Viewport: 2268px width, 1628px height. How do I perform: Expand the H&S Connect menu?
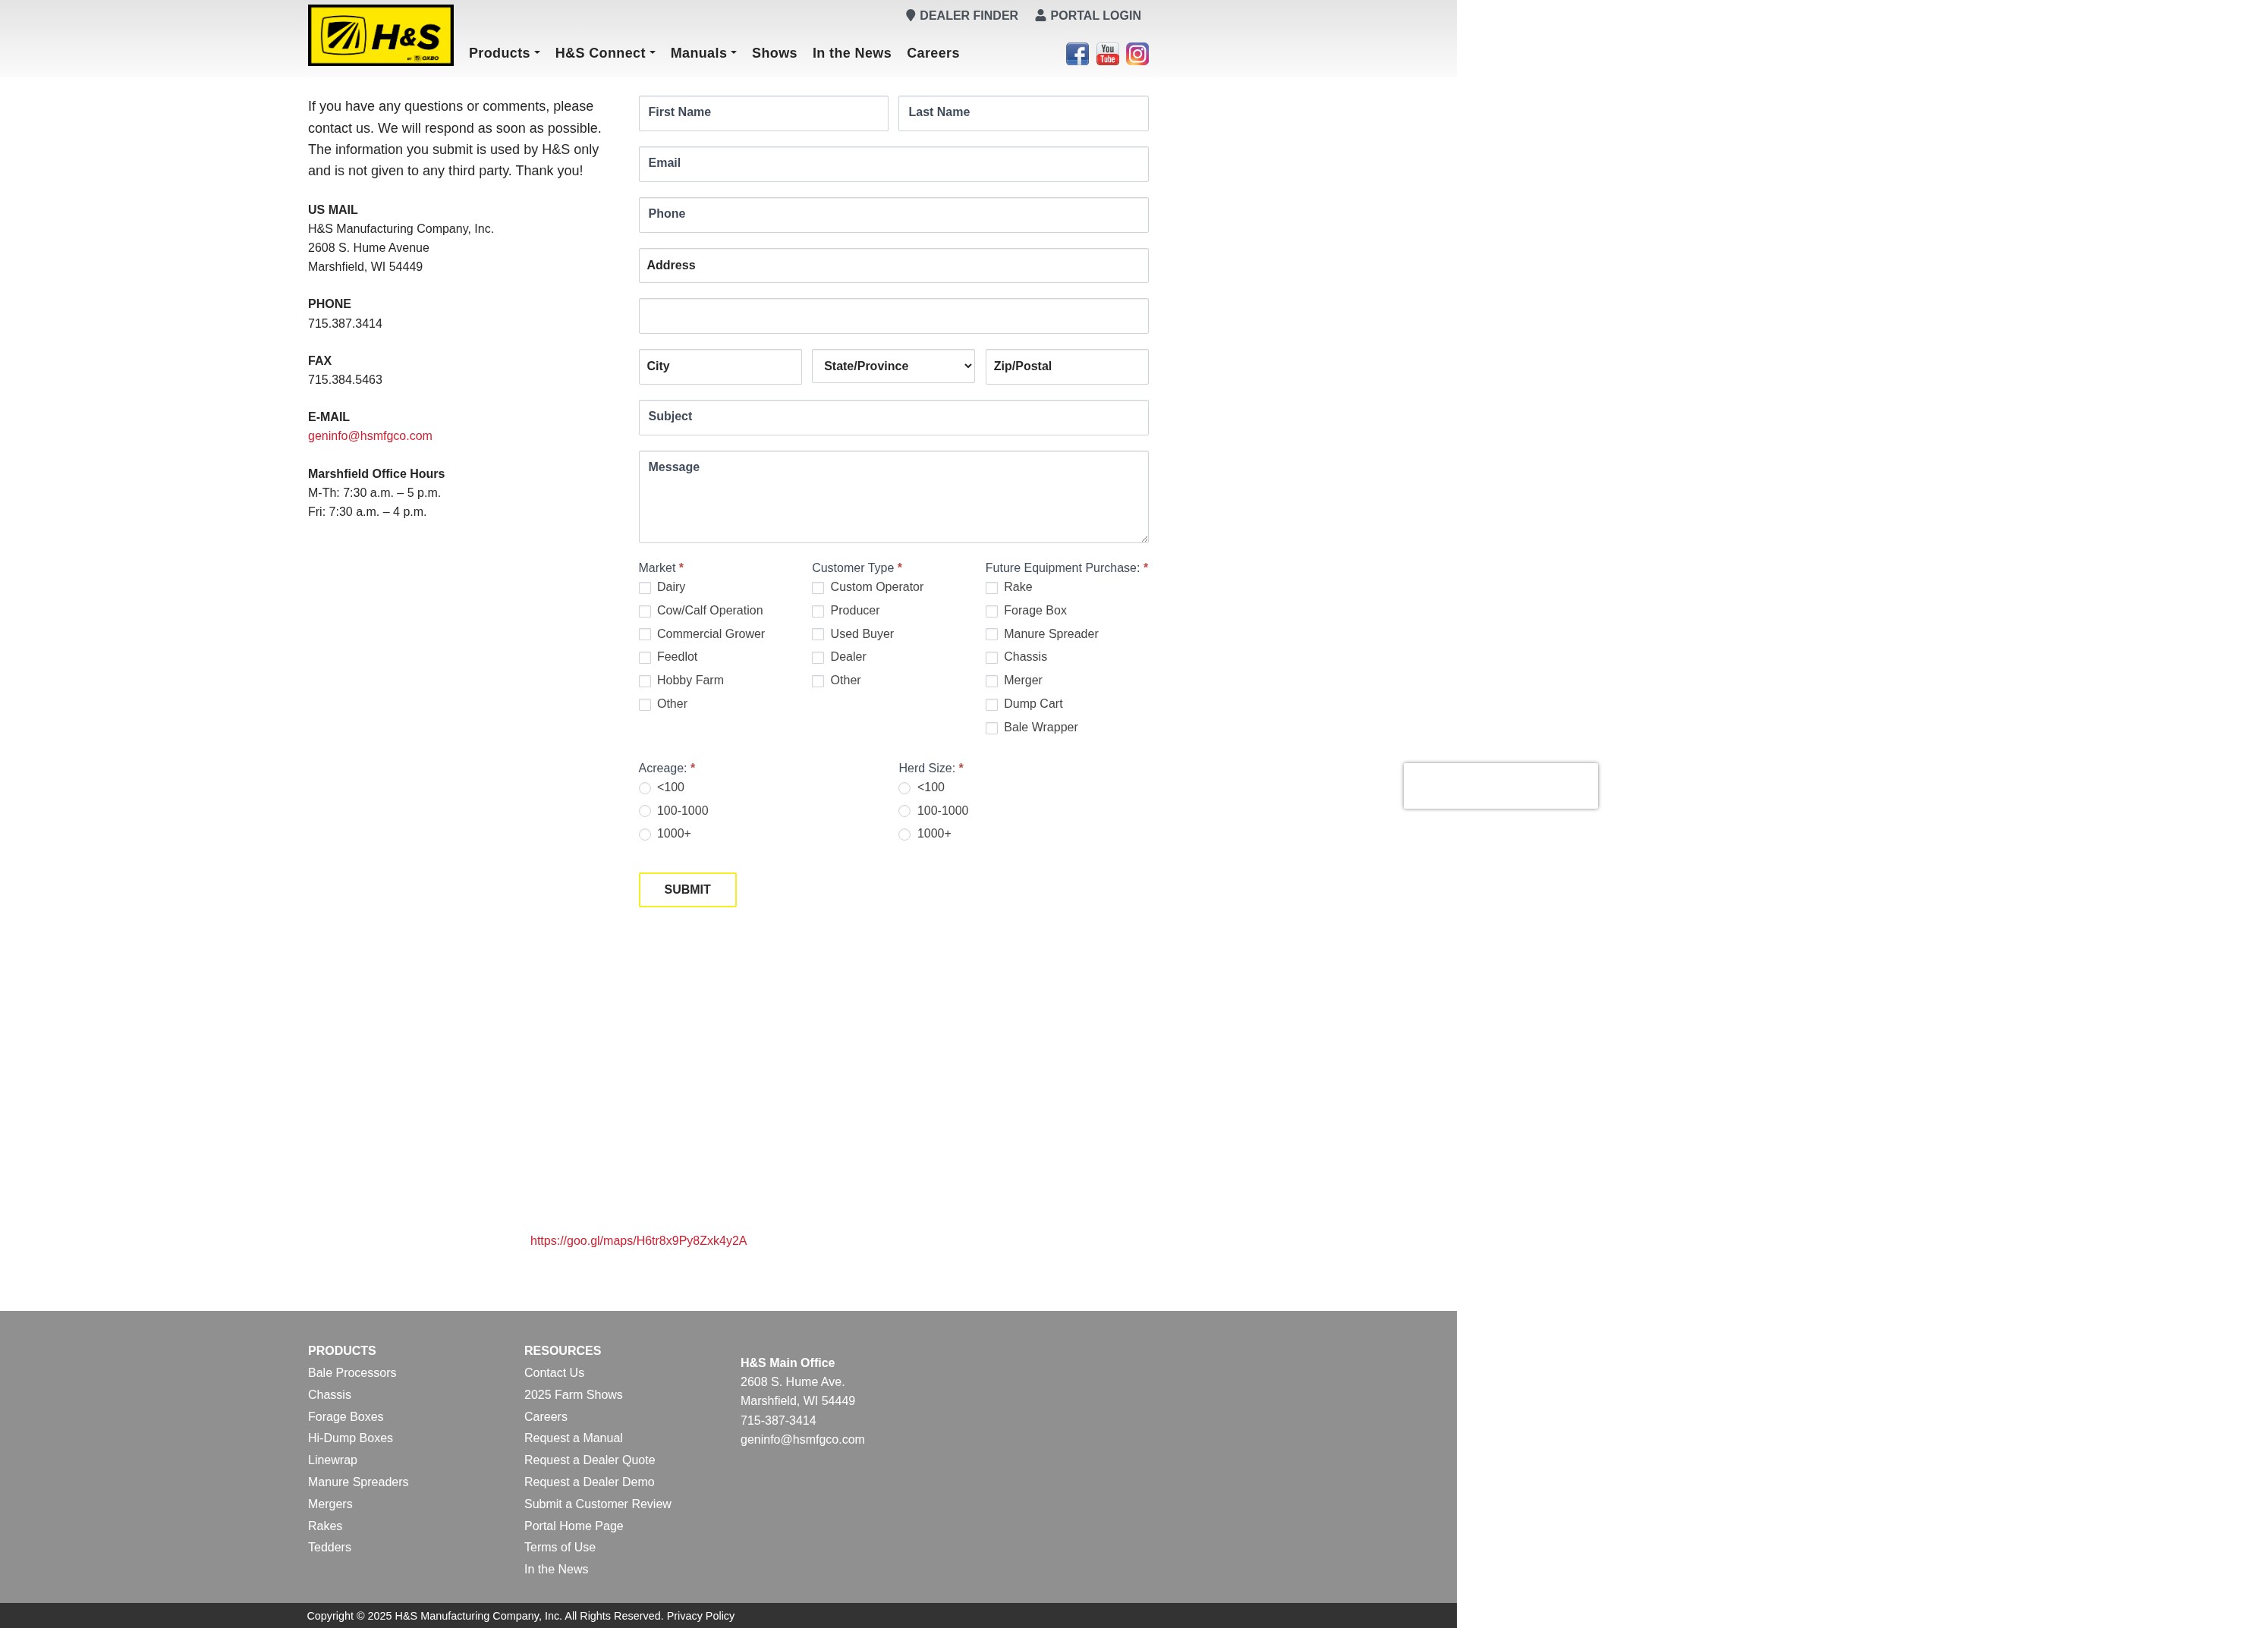(605, 53)
